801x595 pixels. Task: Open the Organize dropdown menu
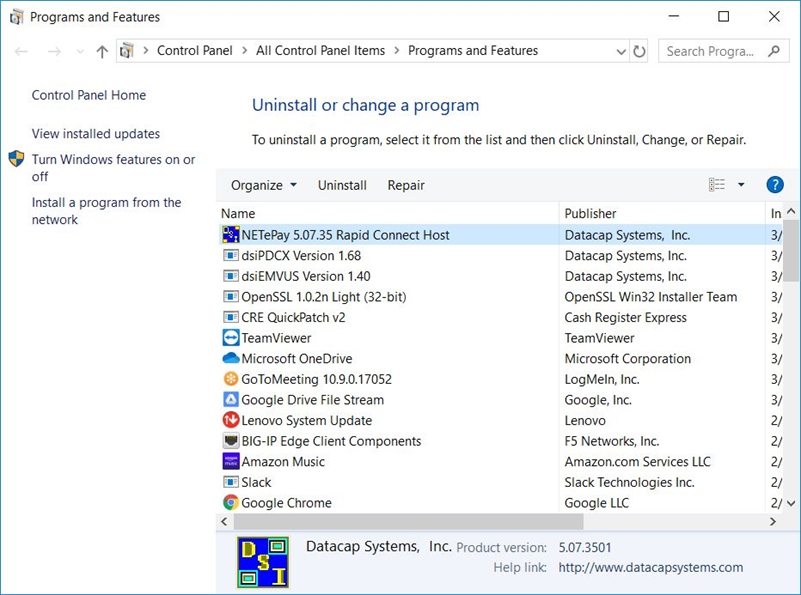(264, 185)
